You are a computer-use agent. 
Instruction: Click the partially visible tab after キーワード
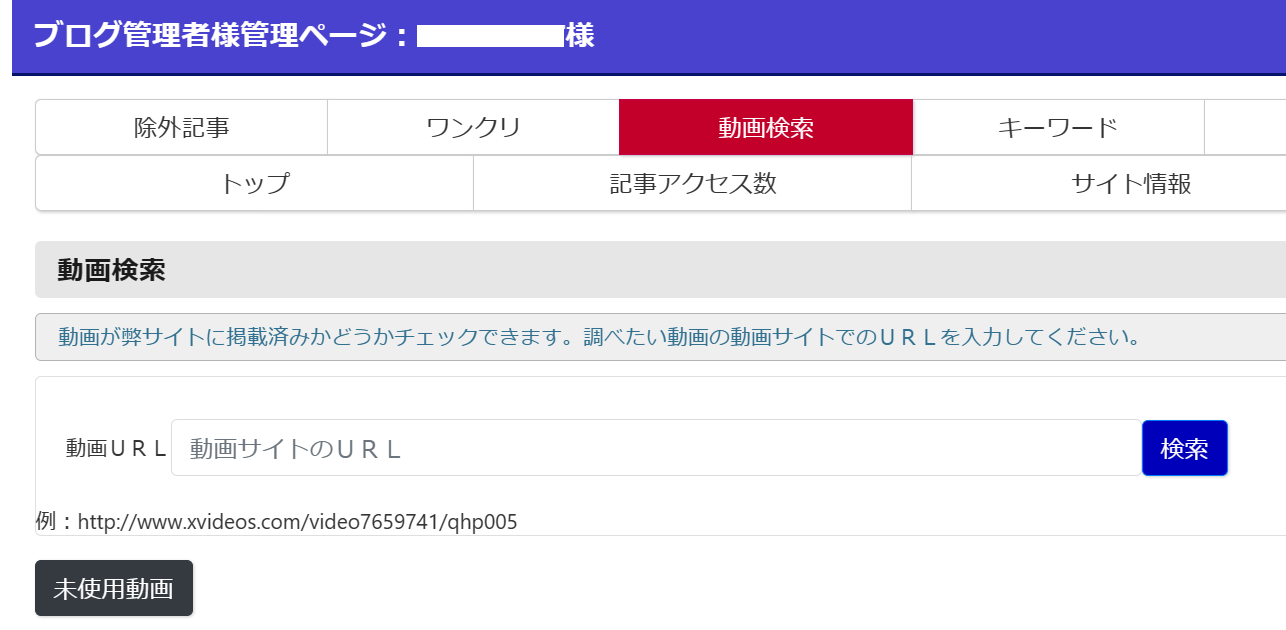(x=1246, y=128)
